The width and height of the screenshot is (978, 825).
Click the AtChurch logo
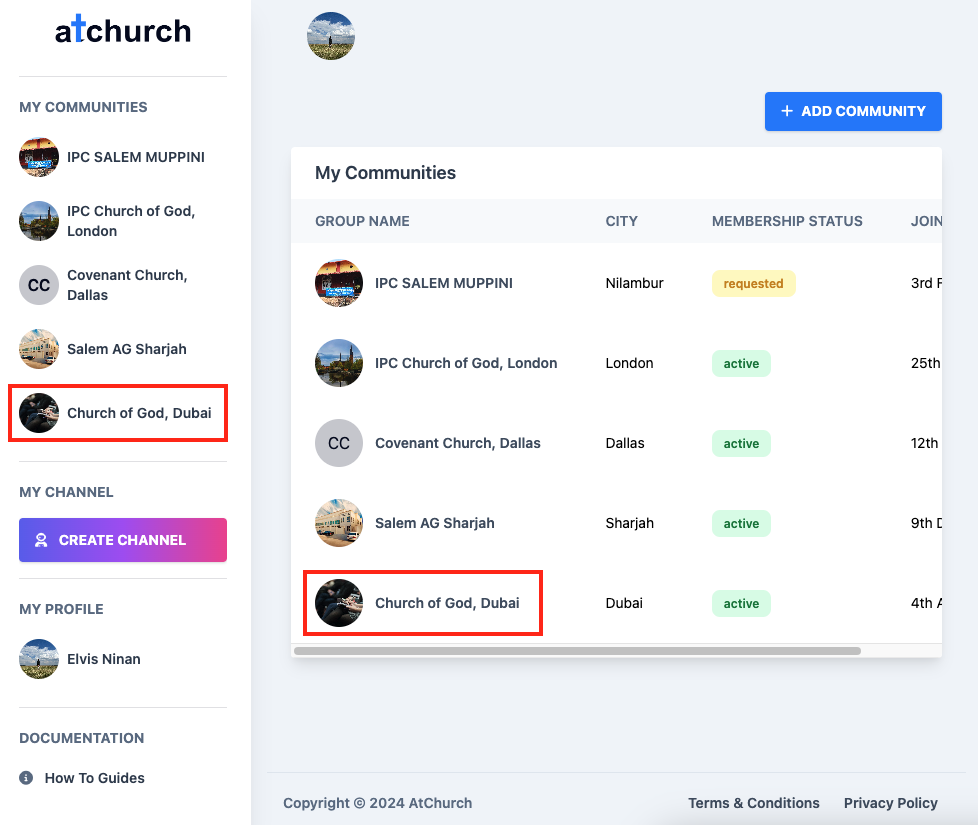point(123,31)
